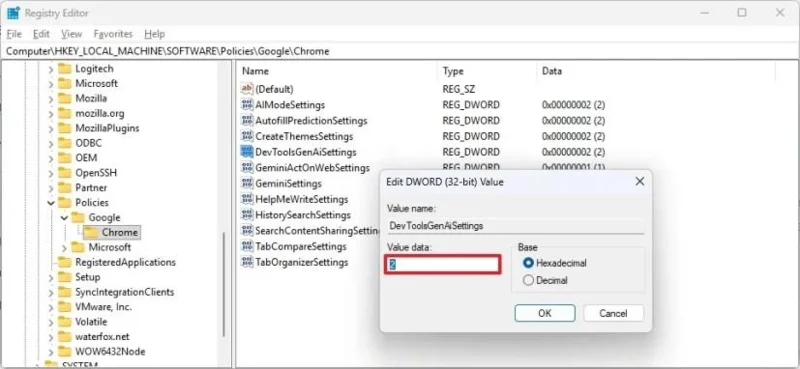Click the Value name field DevToolsGenAiSettings

[x=515, y=225]
